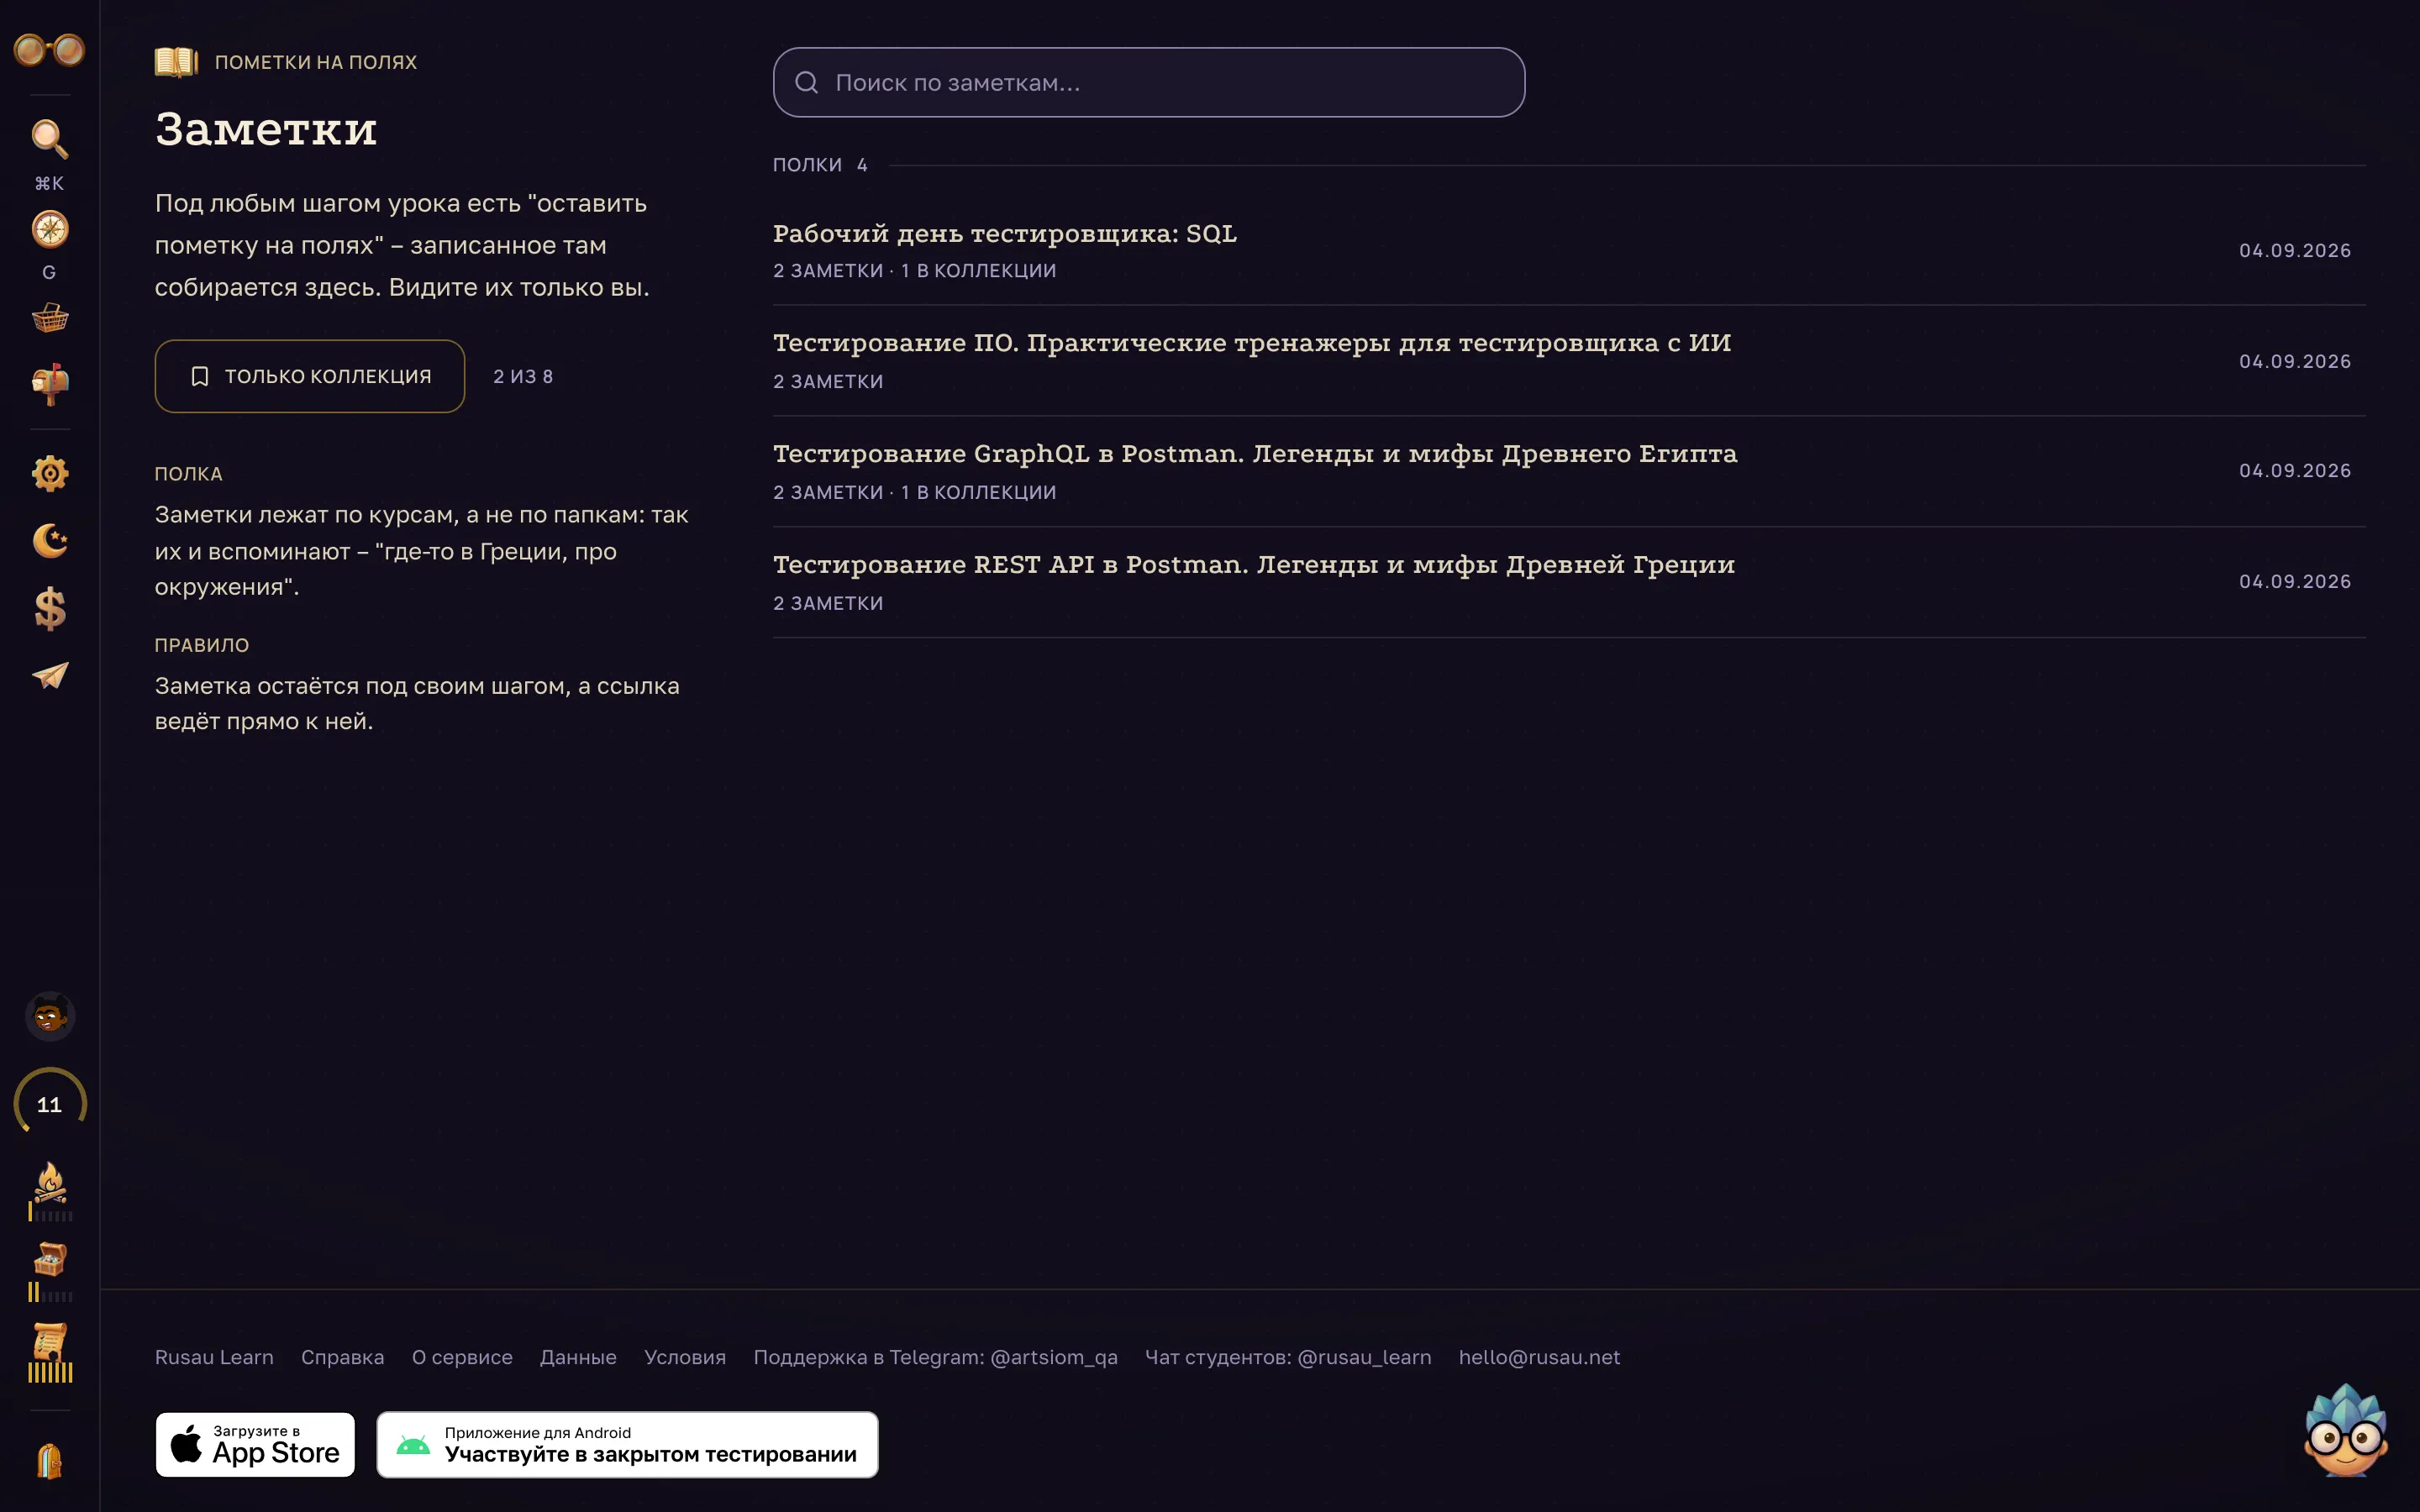This screenshot has width=2420, height=1512.
Task: Open the compass navigation icon
Action: point(49,230)
